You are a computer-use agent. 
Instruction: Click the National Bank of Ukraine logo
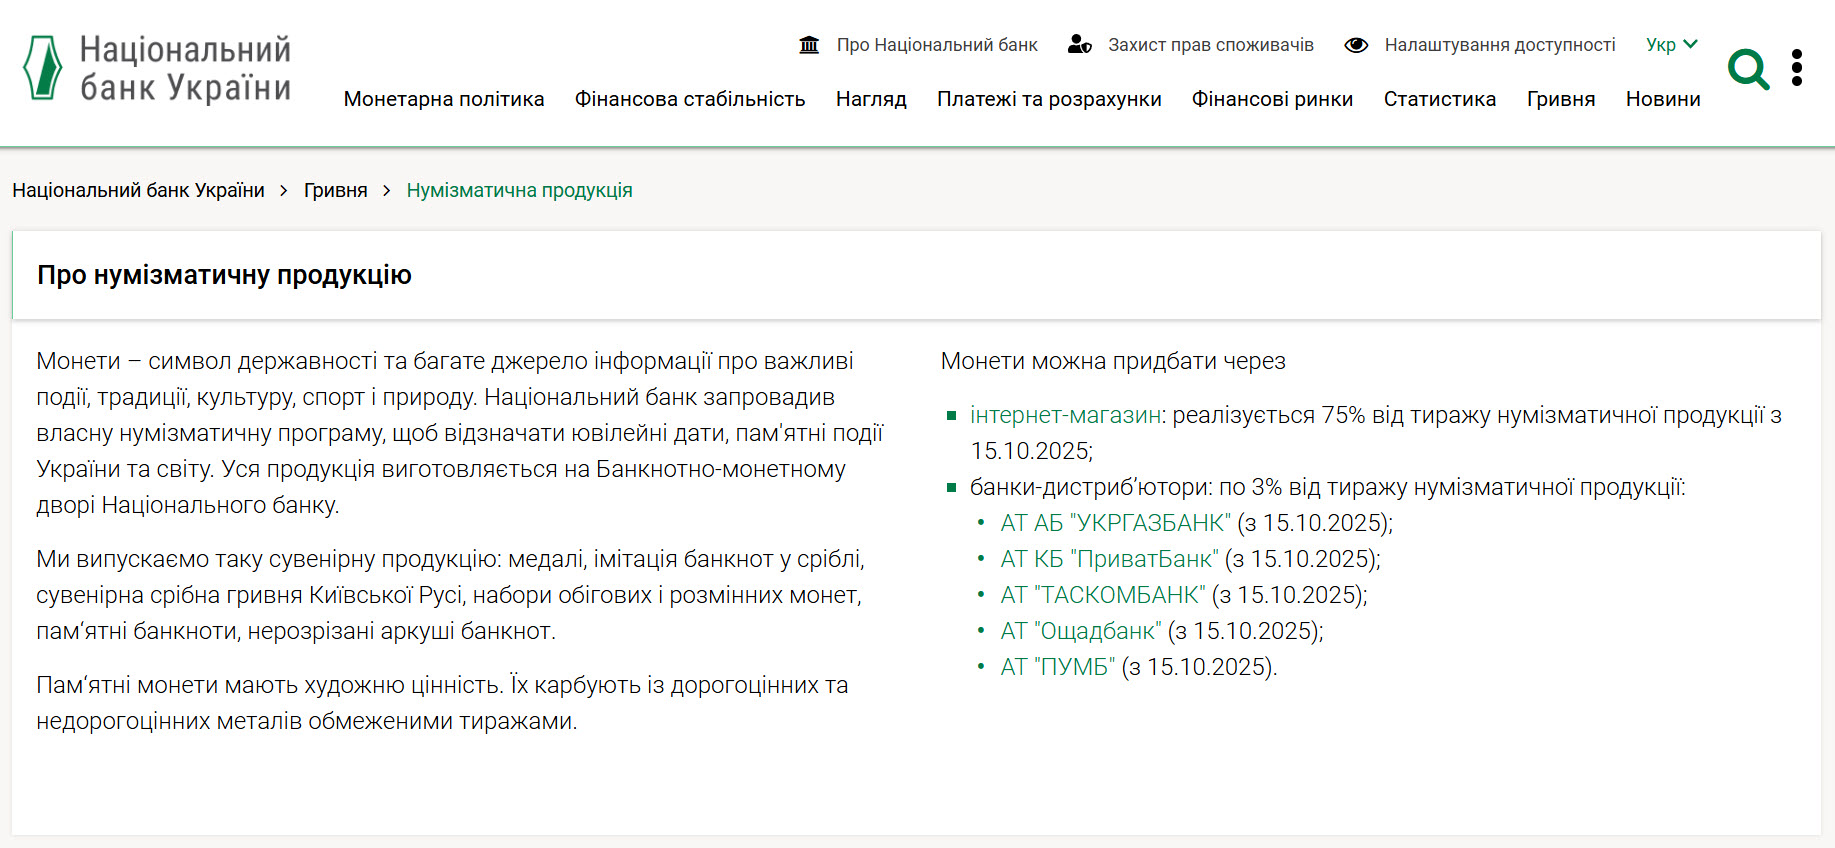point(157,69)
